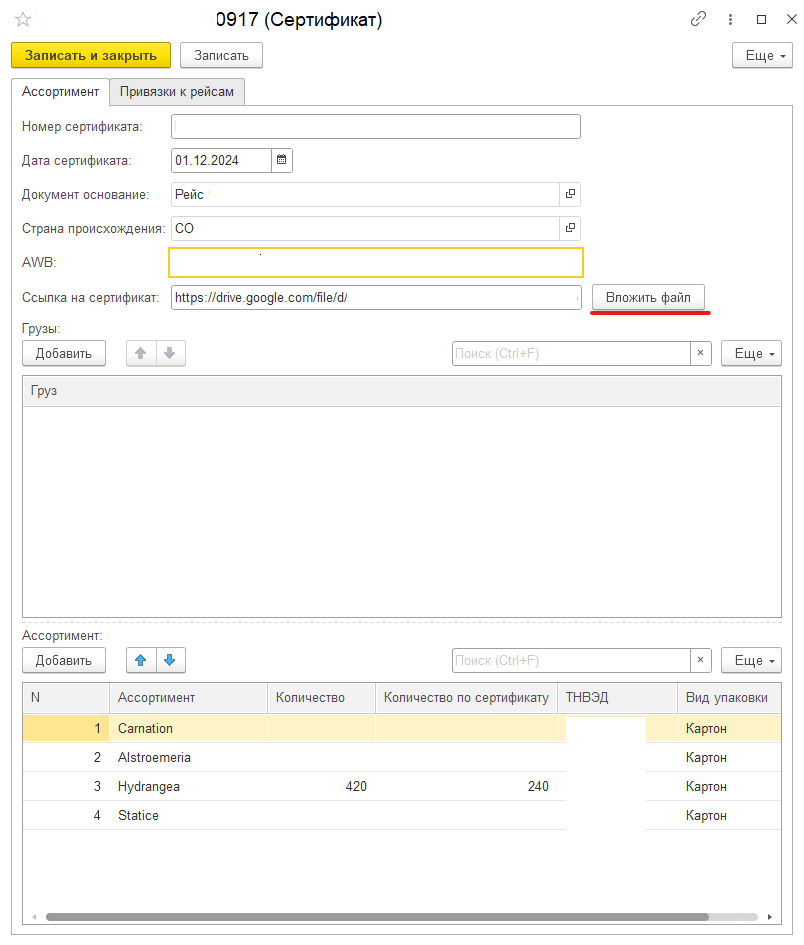Open the linked Рейс base document

click(570, 195)
